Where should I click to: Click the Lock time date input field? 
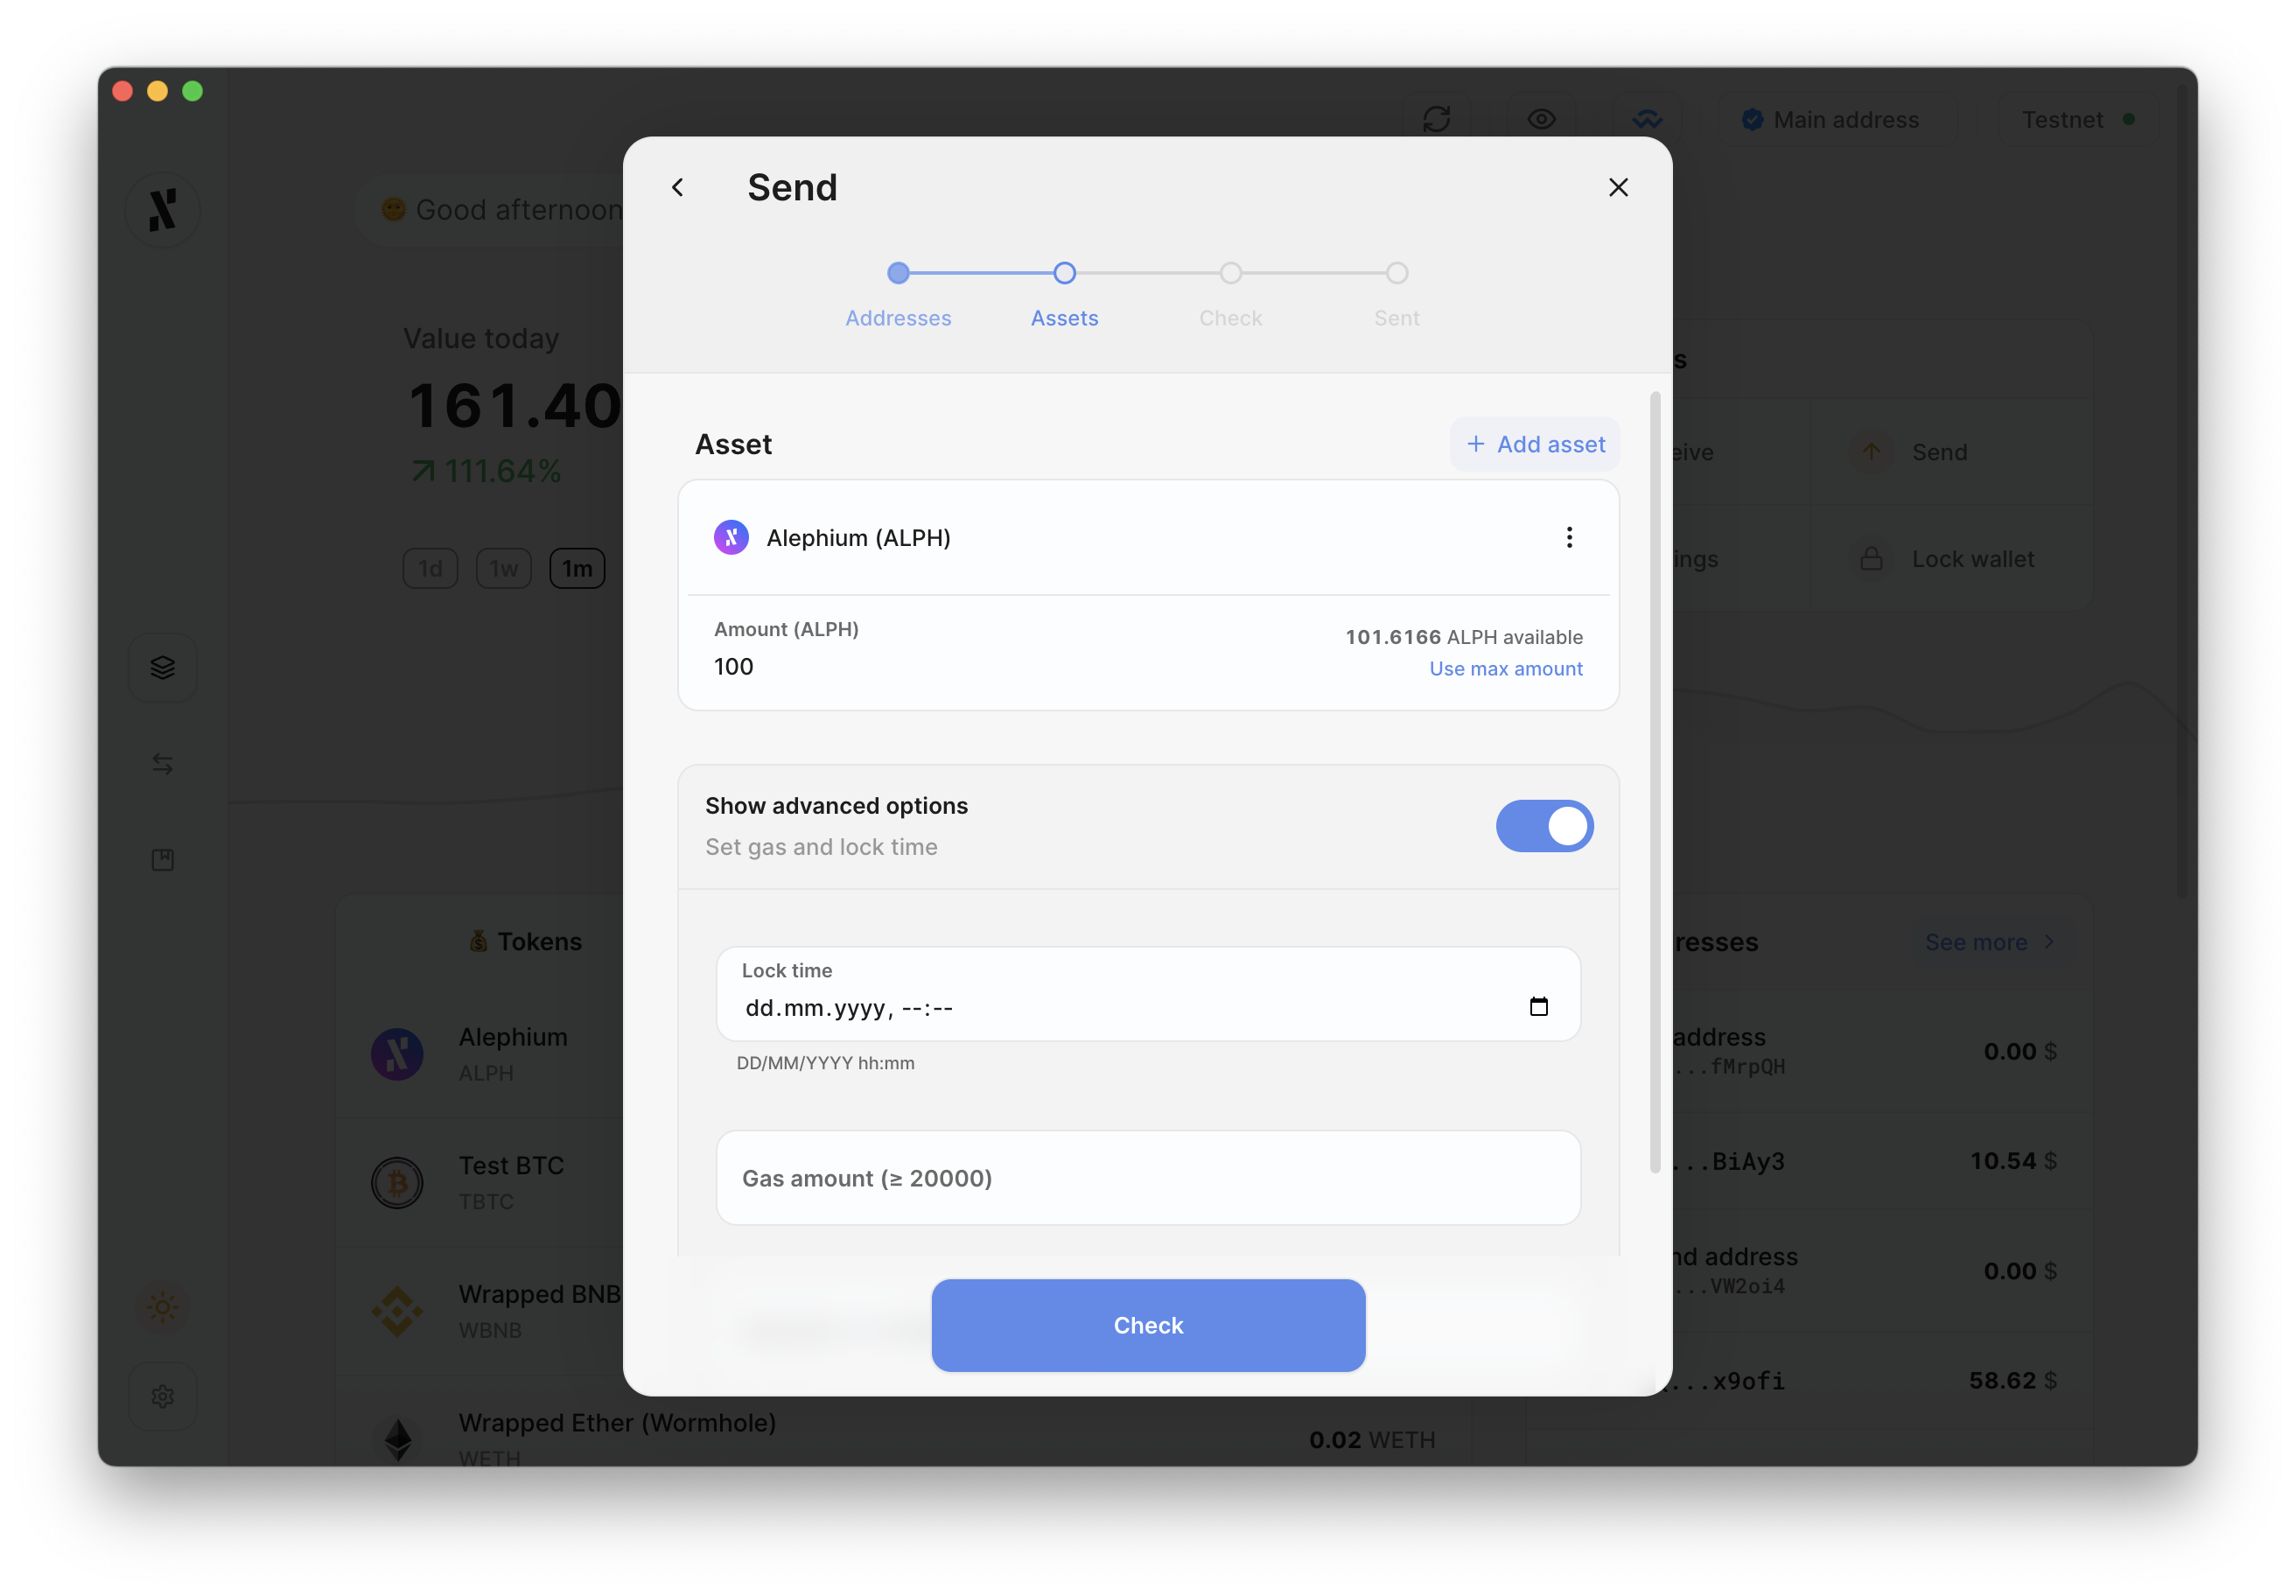tap(1146, 1008)
